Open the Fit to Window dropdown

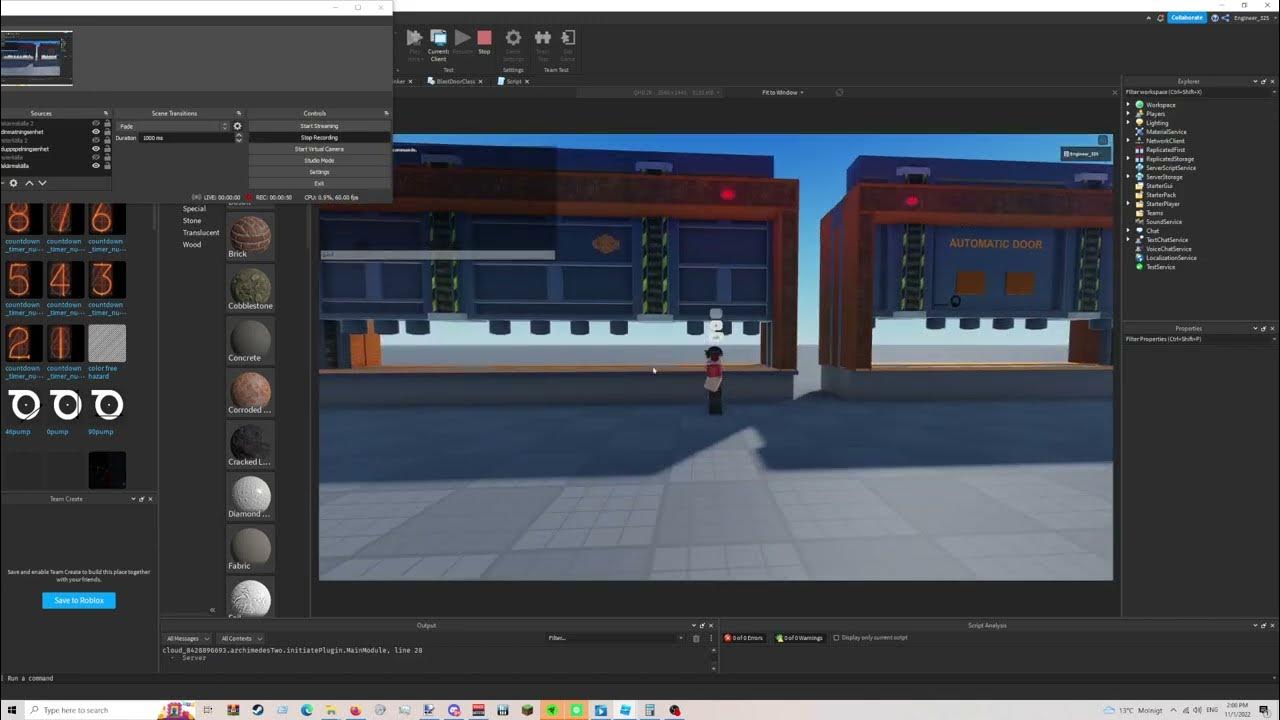pyautogui.click(x=783, y=92)
